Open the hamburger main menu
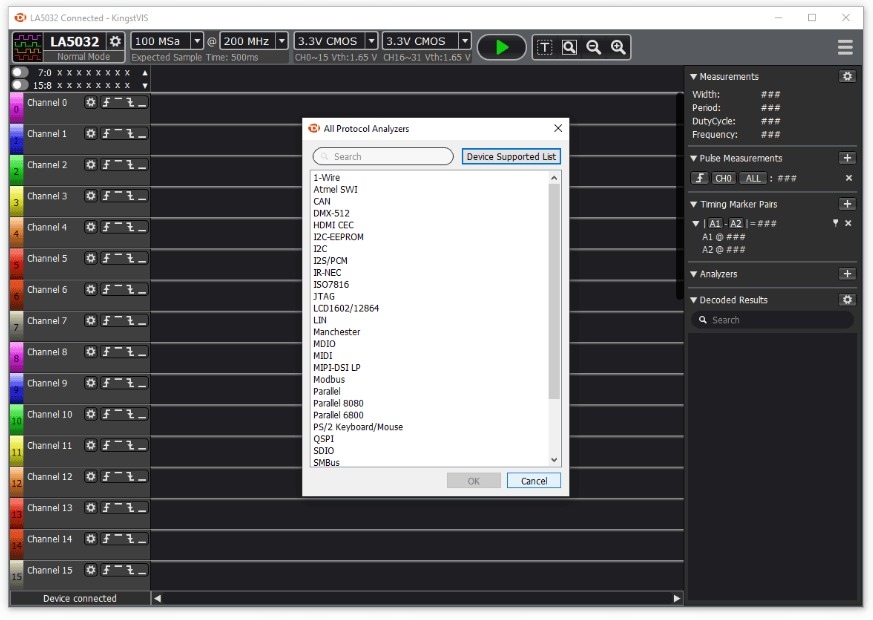Viewport: 873px width, 620px height. [845, 47]
